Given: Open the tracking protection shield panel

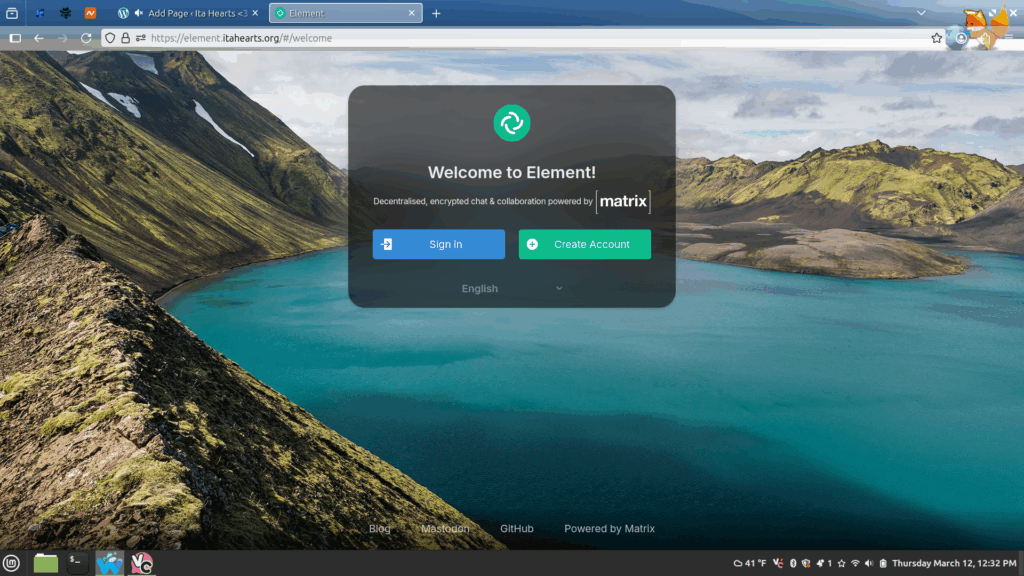Looking at the screenshot, I should pyautogui.click(x=110, y=38).
